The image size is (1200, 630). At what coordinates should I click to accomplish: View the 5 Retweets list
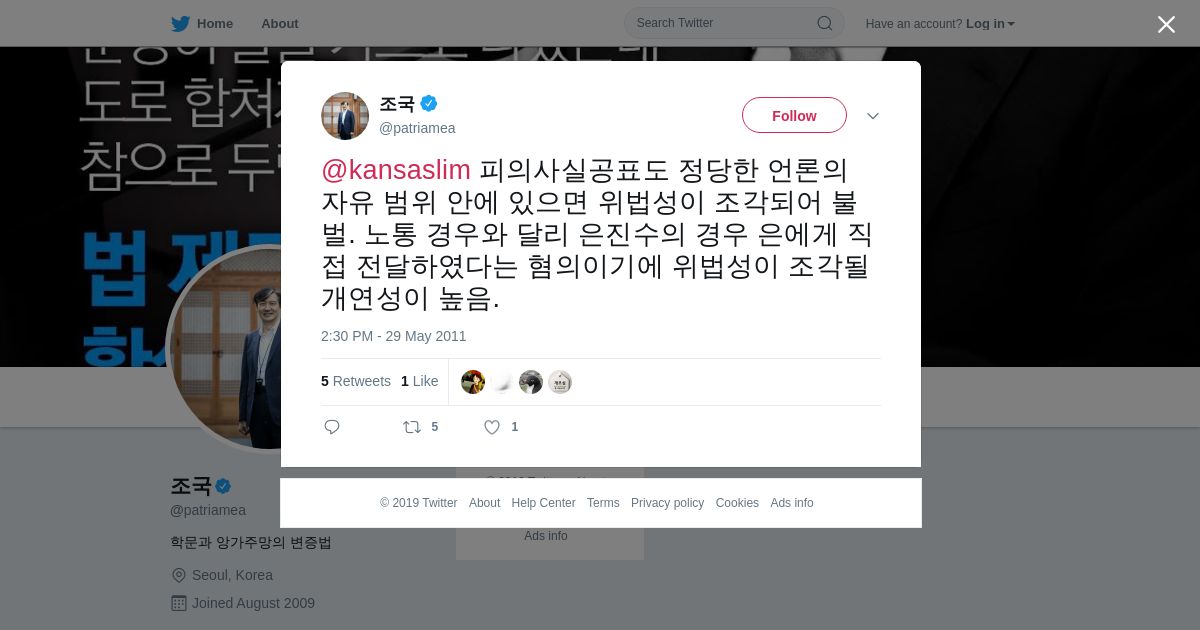356,381
